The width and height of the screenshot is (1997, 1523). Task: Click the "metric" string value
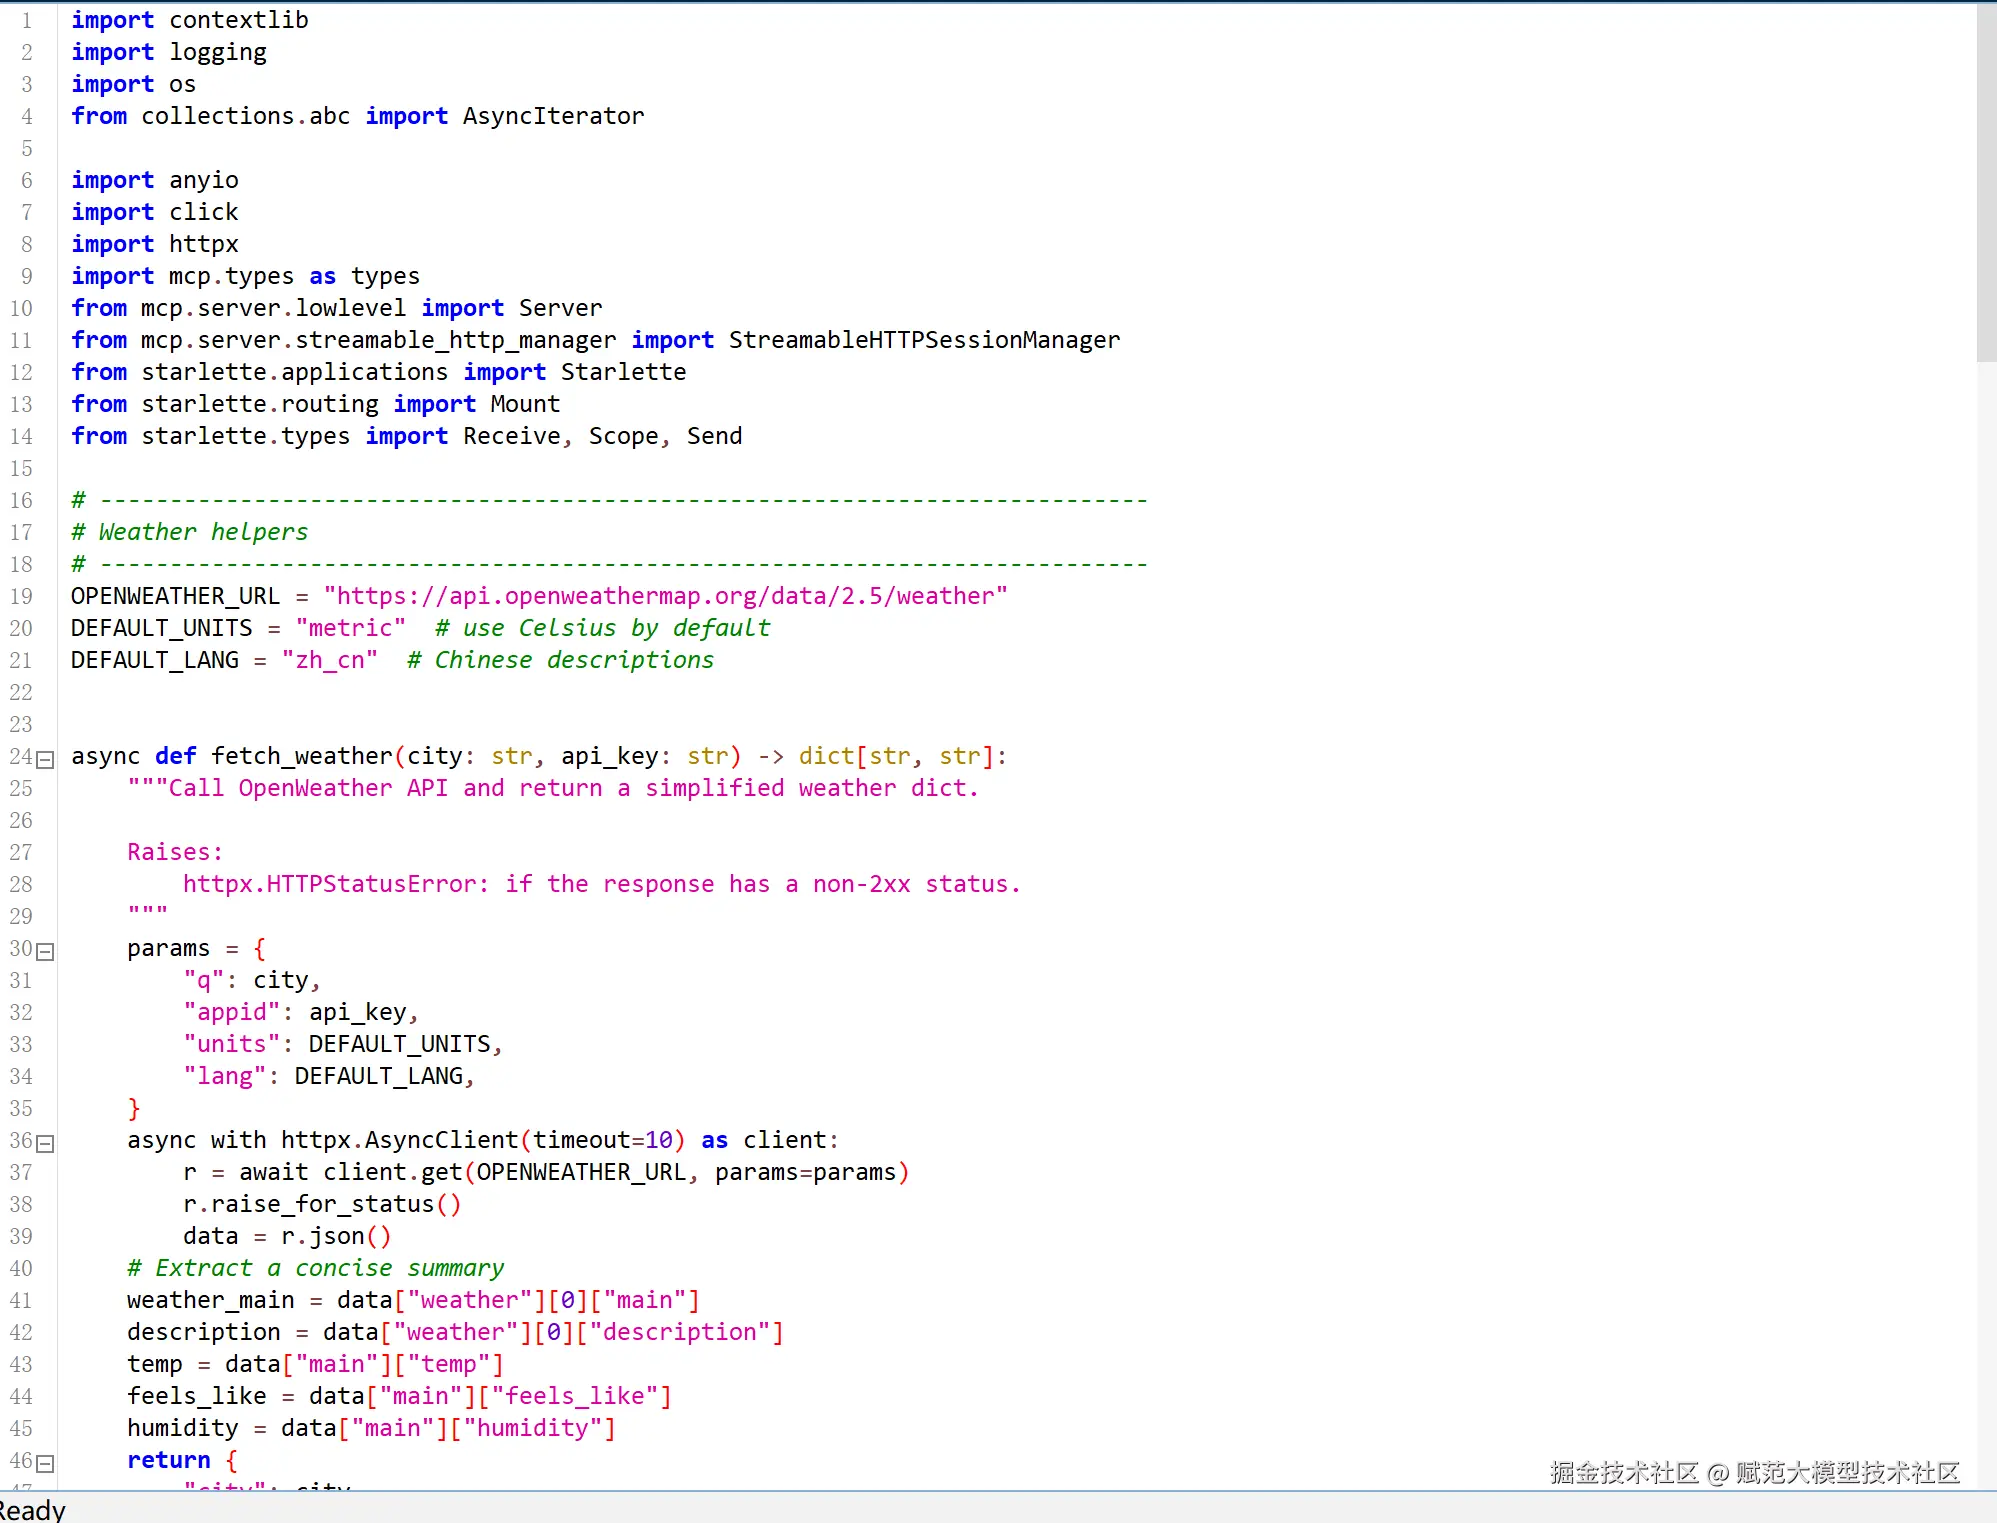click(350, 629)
